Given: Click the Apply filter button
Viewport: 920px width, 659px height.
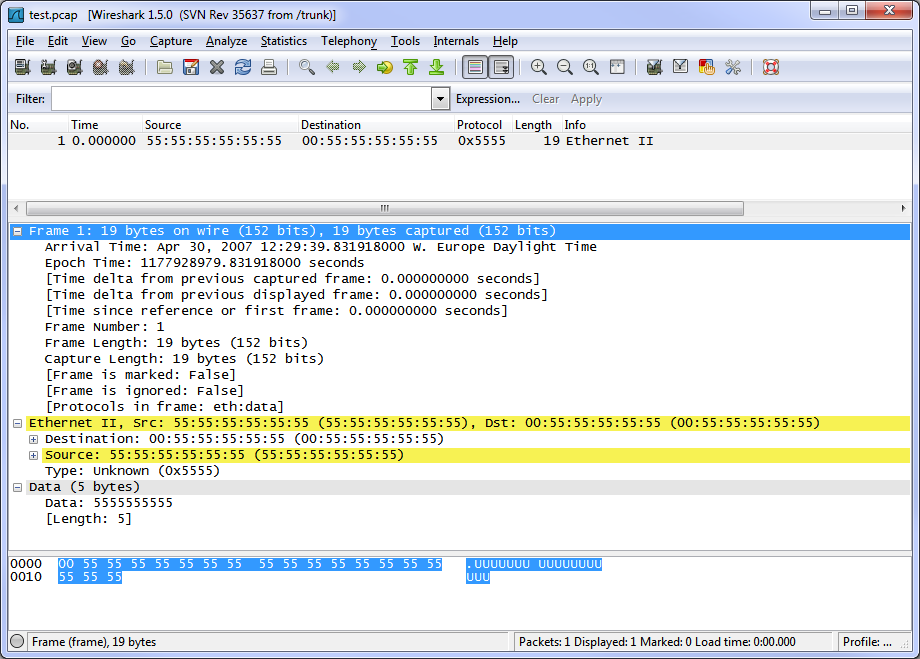Looking at the screenshot, I should click(x=586, y=99).
